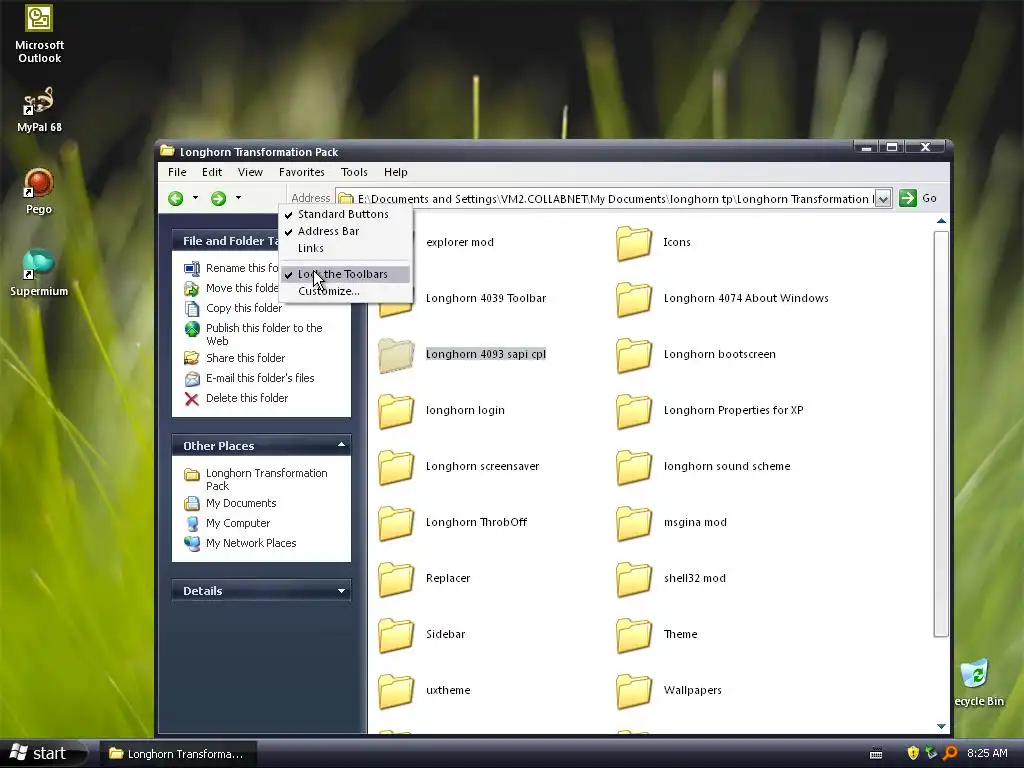The image size is (1024, 768).
Task: Open the Tools menu
Action: [x=354, y=172]
